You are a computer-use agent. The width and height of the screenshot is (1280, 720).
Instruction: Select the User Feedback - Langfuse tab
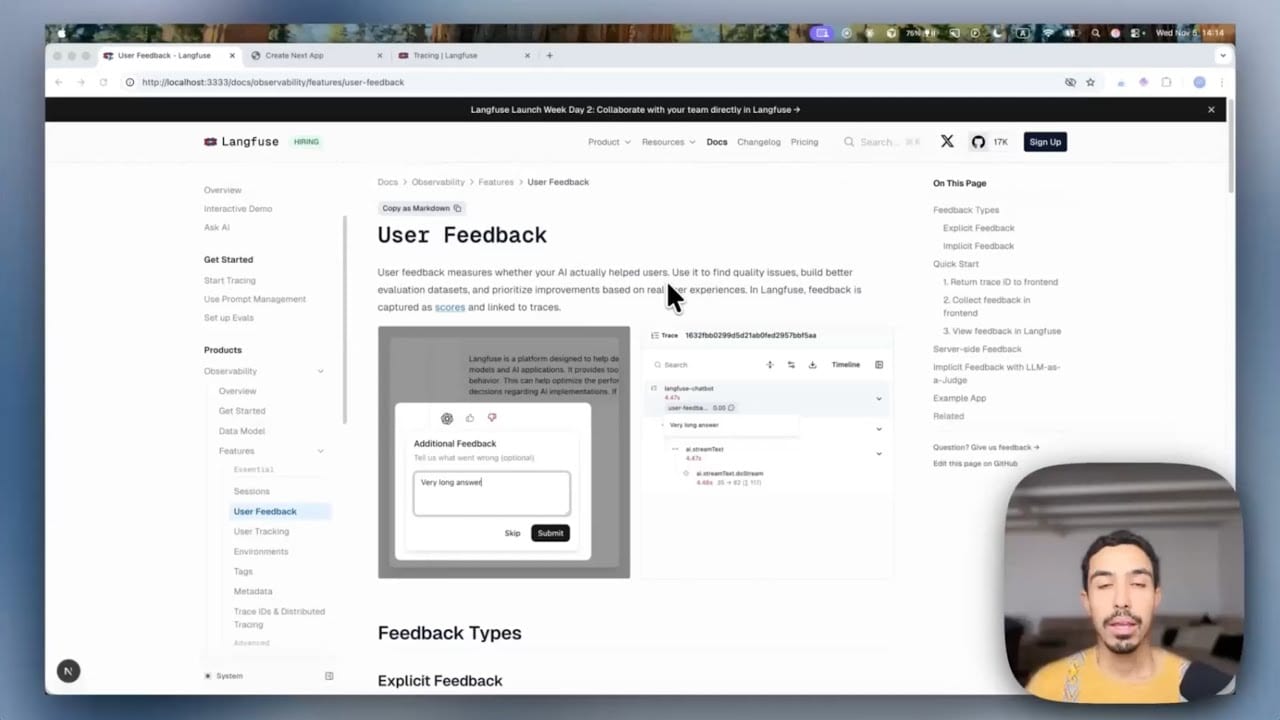[x=170, y=55]
